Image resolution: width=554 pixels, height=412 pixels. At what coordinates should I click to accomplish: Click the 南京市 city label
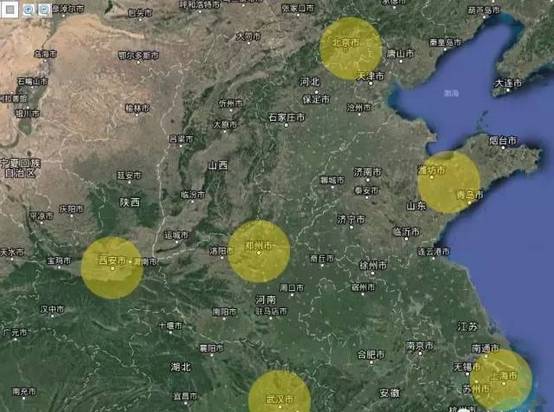[420, 346]
